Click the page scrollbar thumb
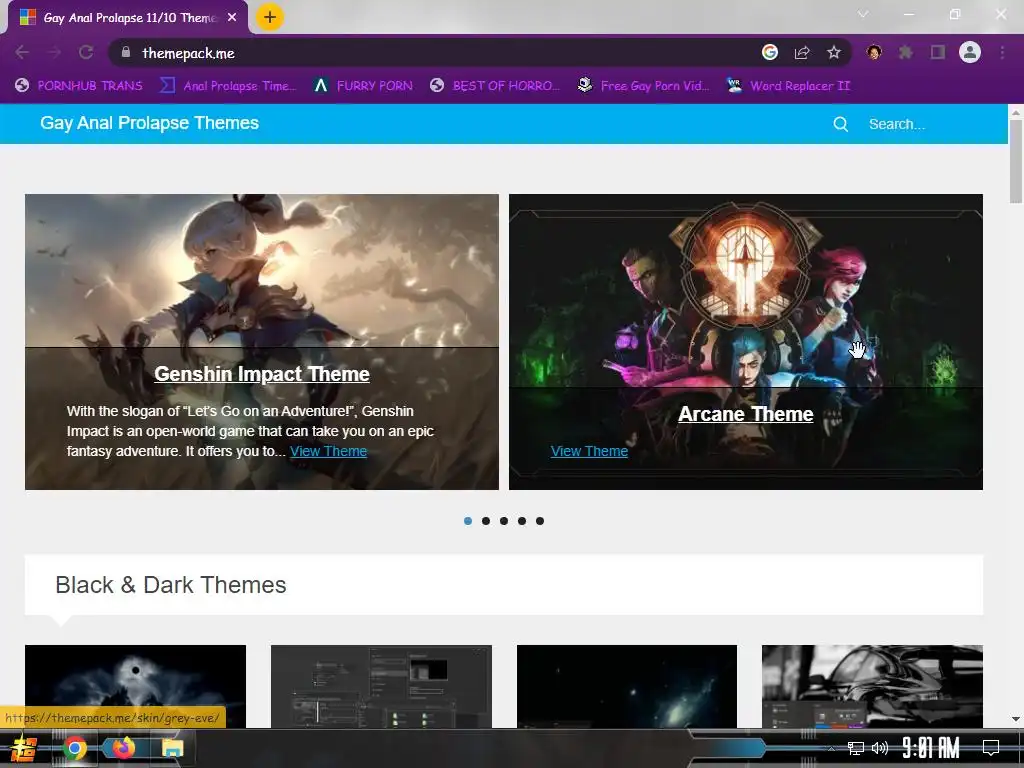Image resolution: width=1024 pixels, height=768 pixels. pyautogui.click(x=1016, y=161)
